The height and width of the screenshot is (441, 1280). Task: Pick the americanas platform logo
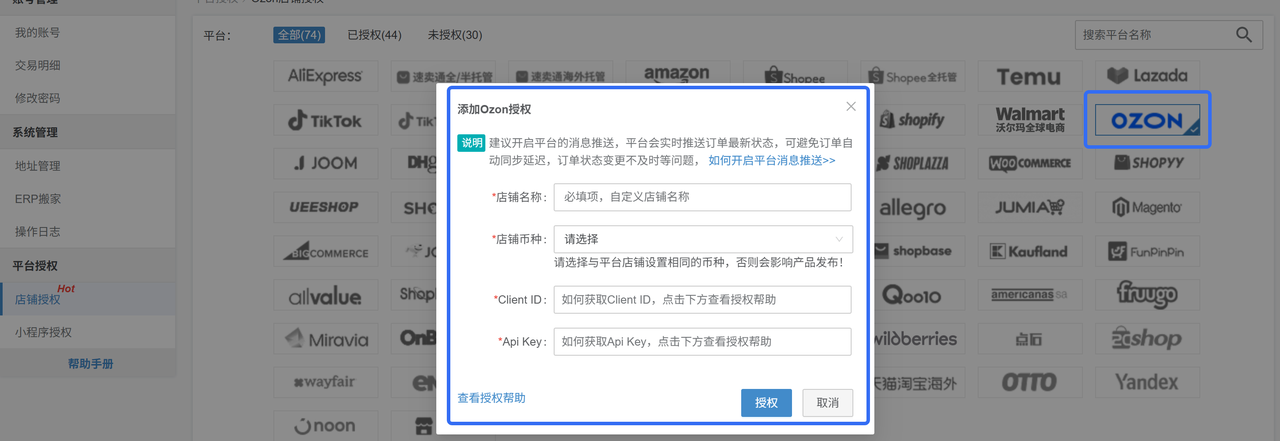click(1029, 296)
